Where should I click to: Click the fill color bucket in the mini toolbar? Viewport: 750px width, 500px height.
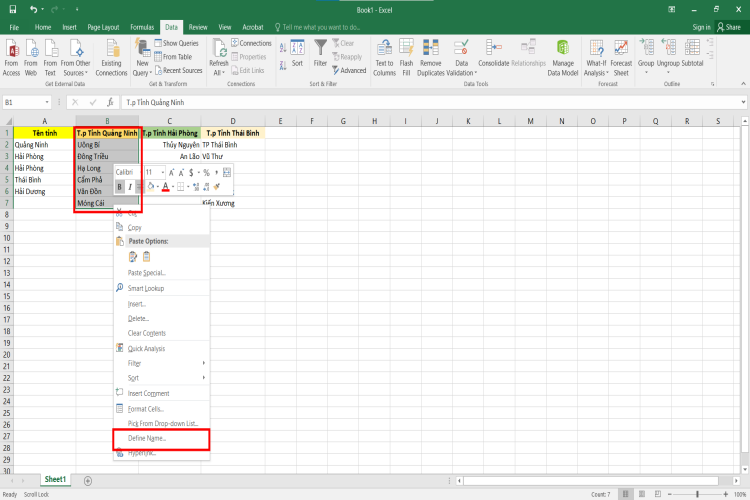(151, 187)
